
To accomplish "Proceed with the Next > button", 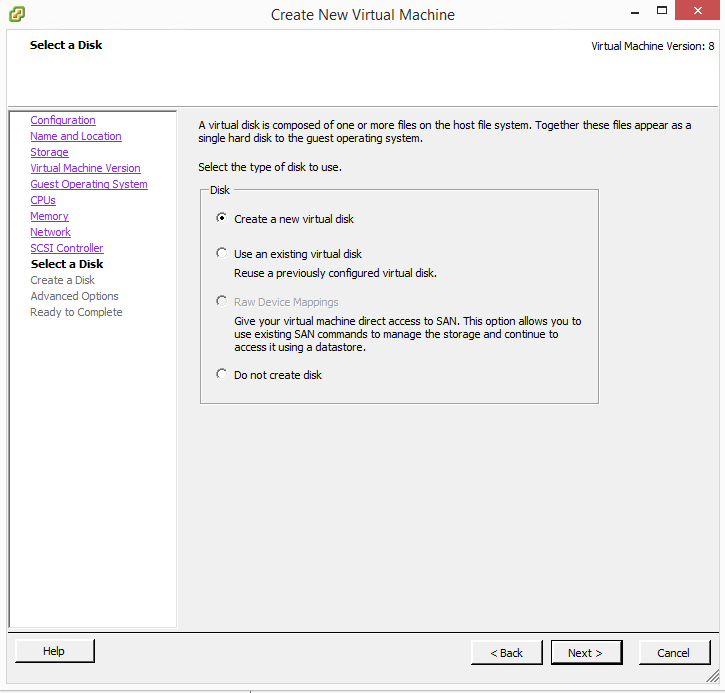I will 586,653.
